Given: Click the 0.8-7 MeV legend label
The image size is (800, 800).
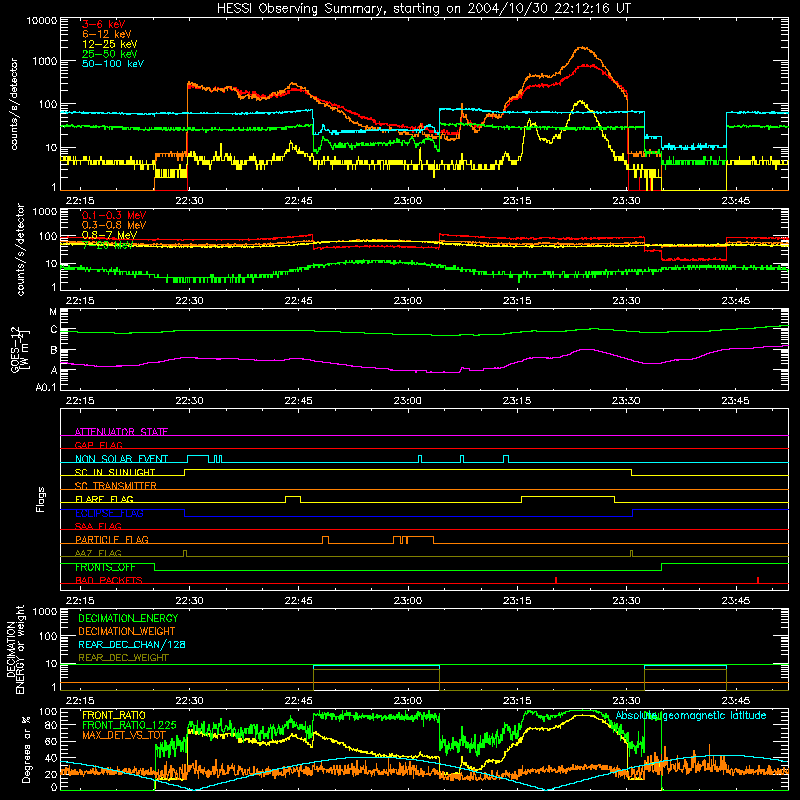Looking at the screenshot, I should [109, 235].
